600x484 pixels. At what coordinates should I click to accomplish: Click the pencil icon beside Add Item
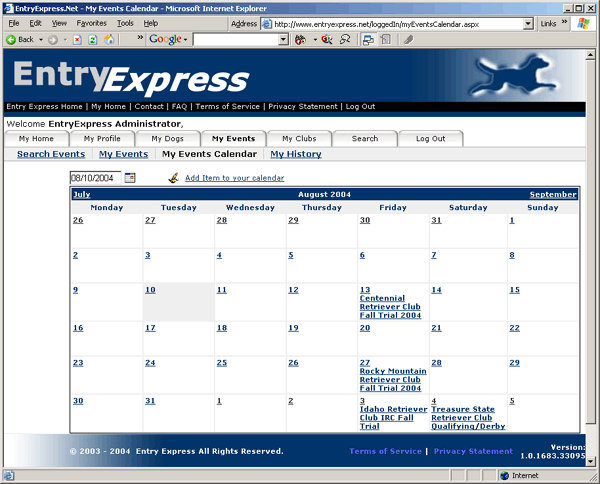pos(173,178)
